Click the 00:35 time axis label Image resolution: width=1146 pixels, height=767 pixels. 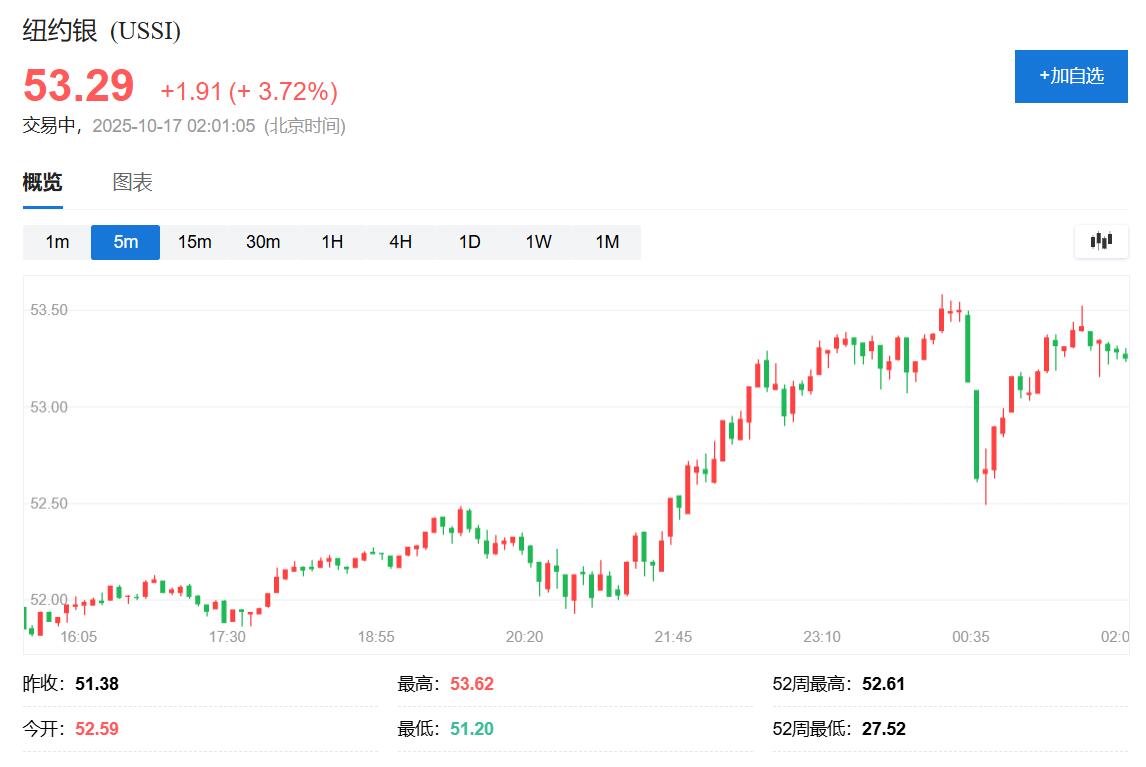(x=970, y=637)
